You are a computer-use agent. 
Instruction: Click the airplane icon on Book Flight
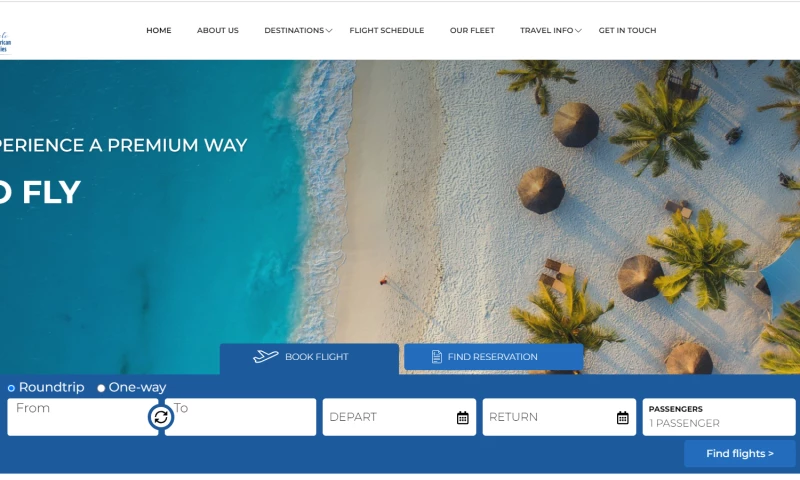[266, 357]
